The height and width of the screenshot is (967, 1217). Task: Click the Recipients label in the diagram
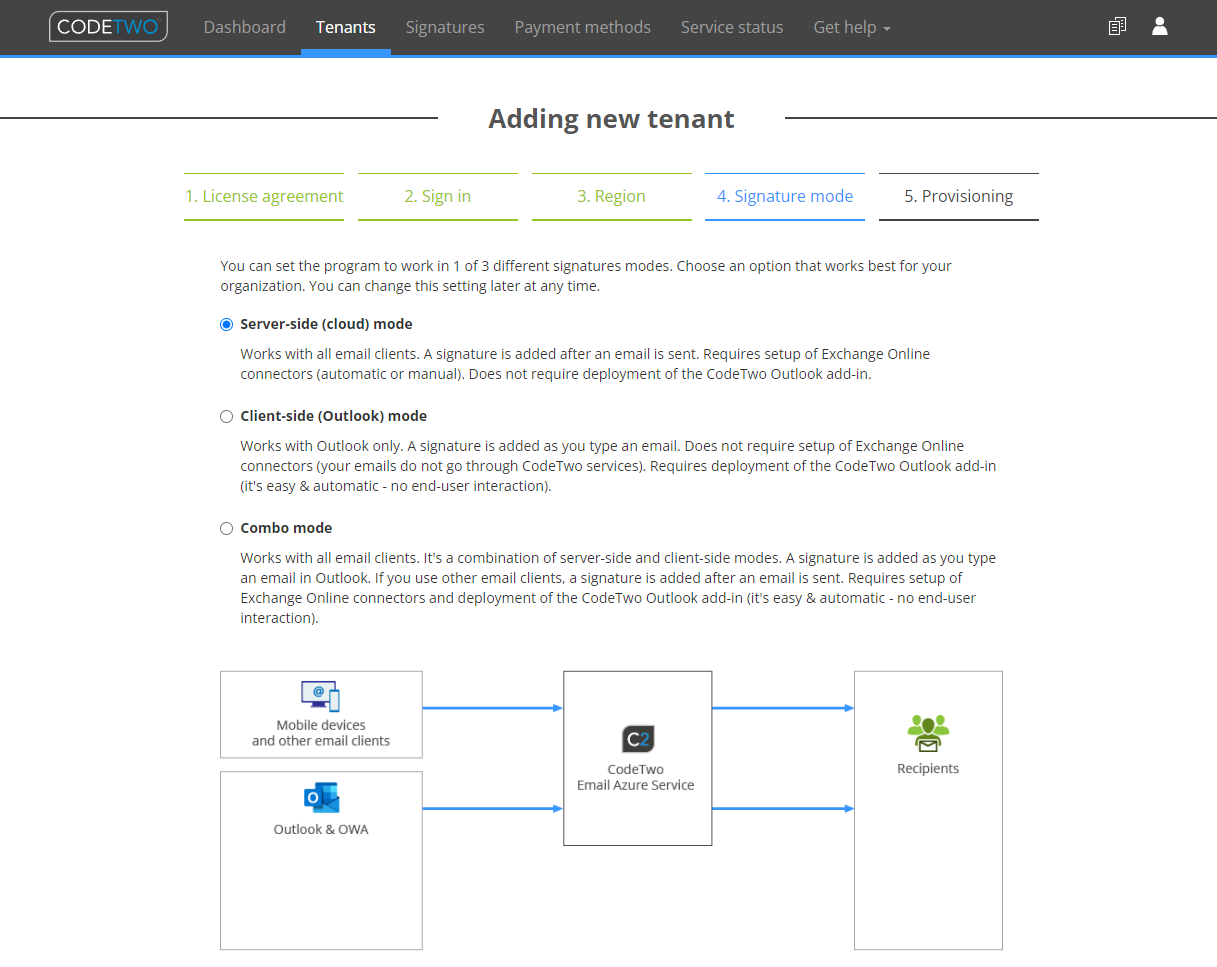928,769
